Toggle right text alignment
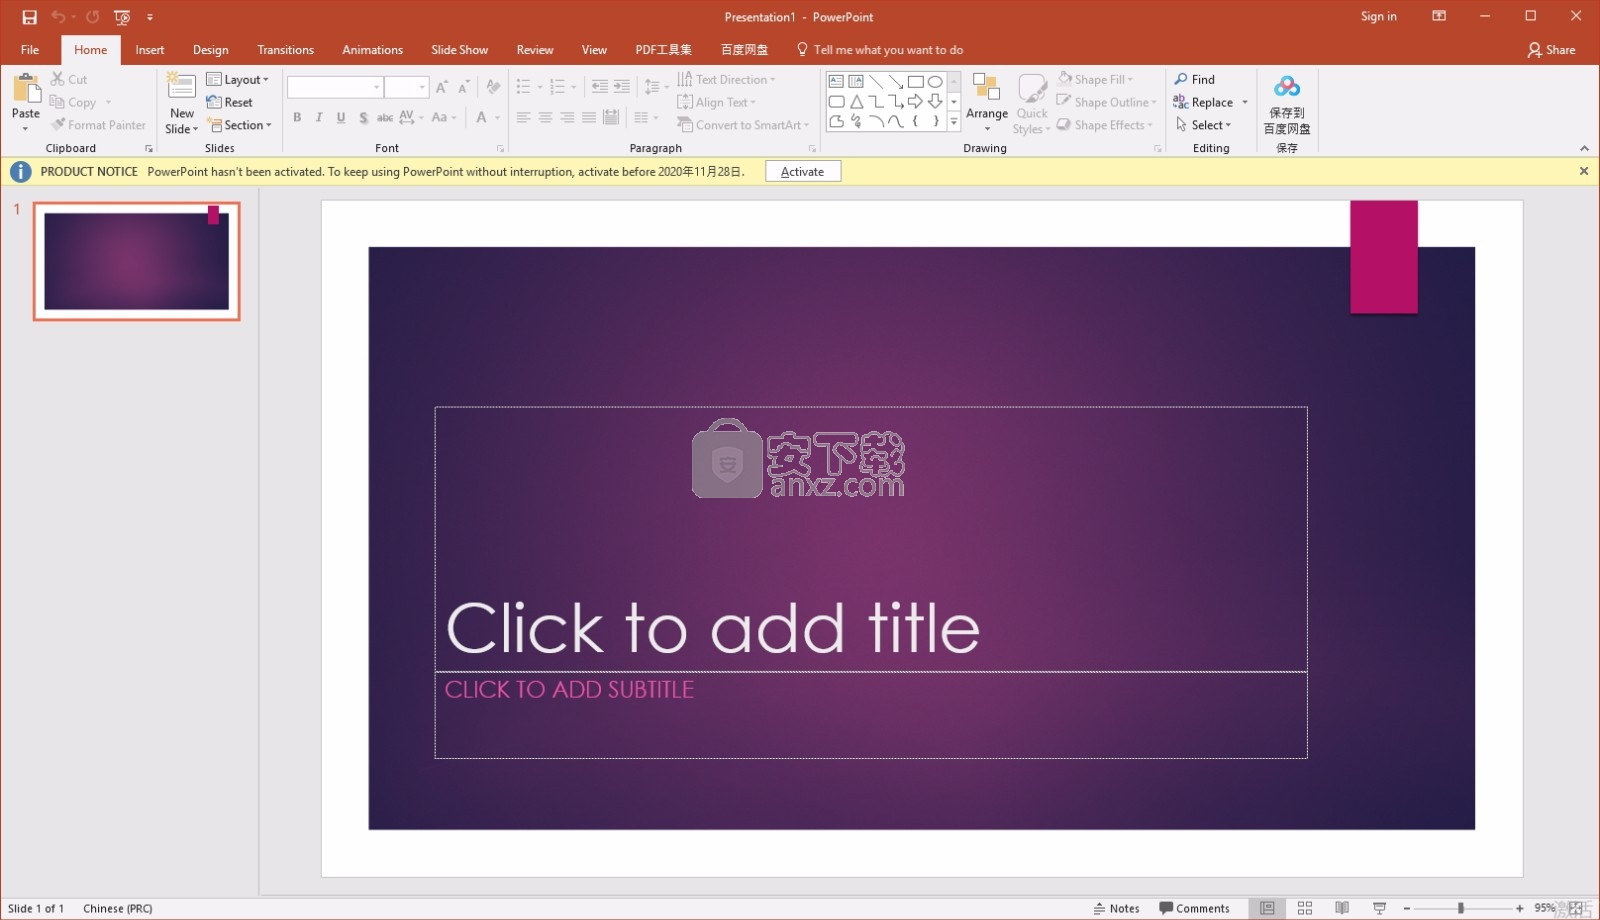This screenshot has height=920, width=1600. (567, 117)
